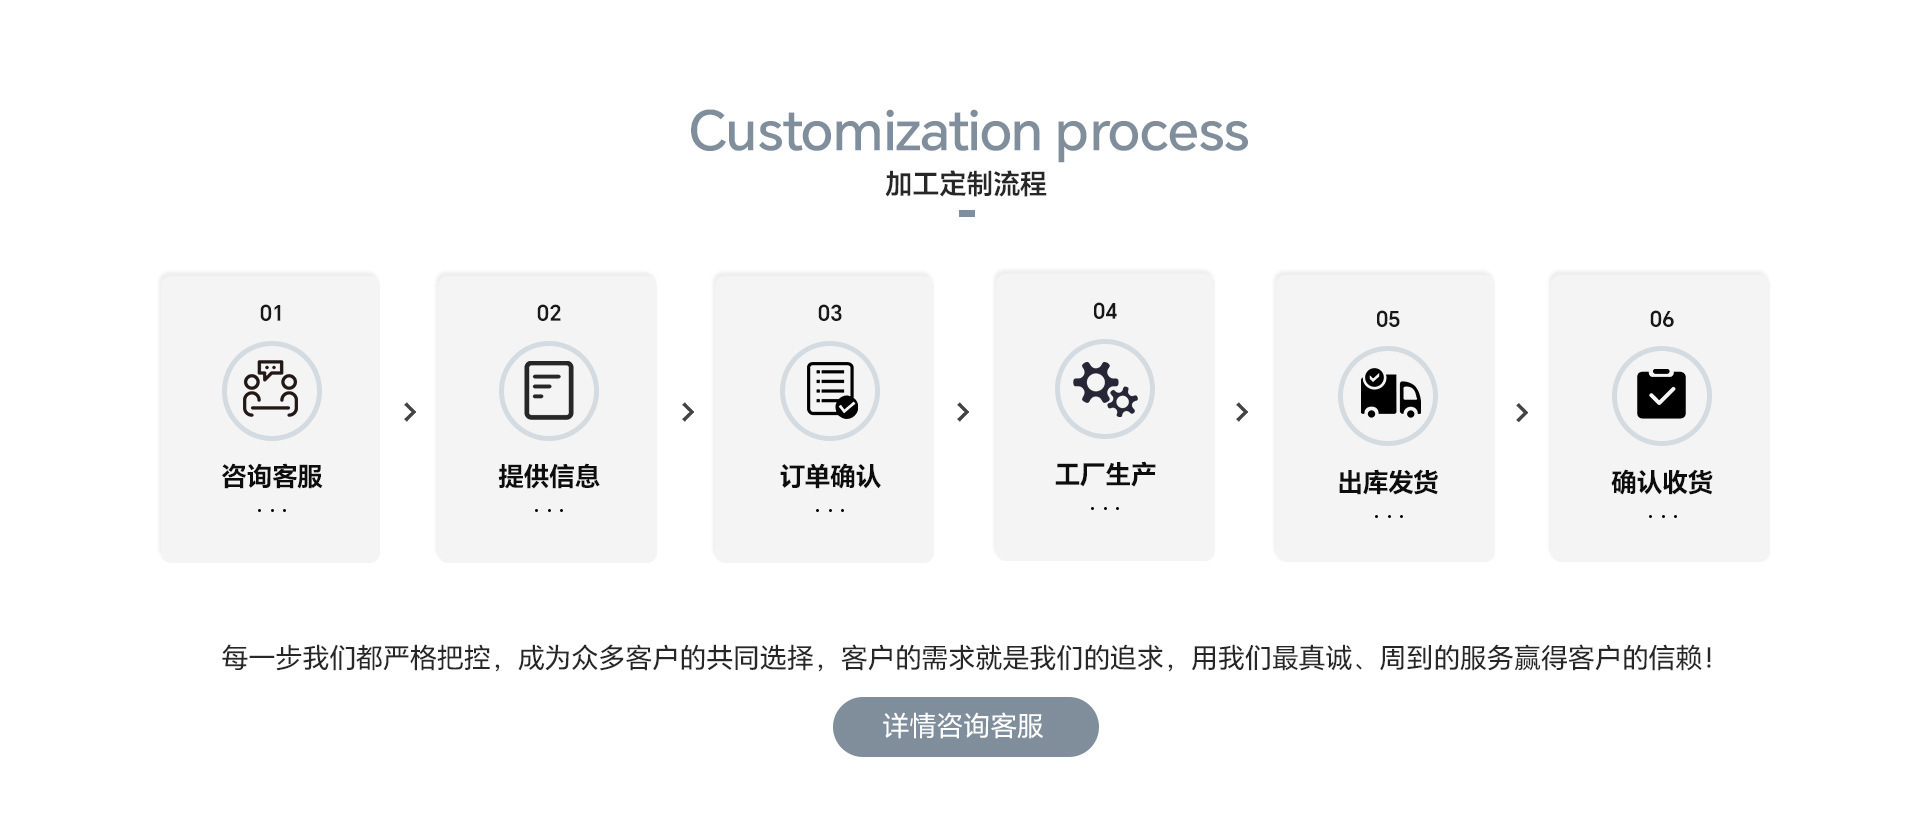Select the 订单确认 step label

[830, 476]
